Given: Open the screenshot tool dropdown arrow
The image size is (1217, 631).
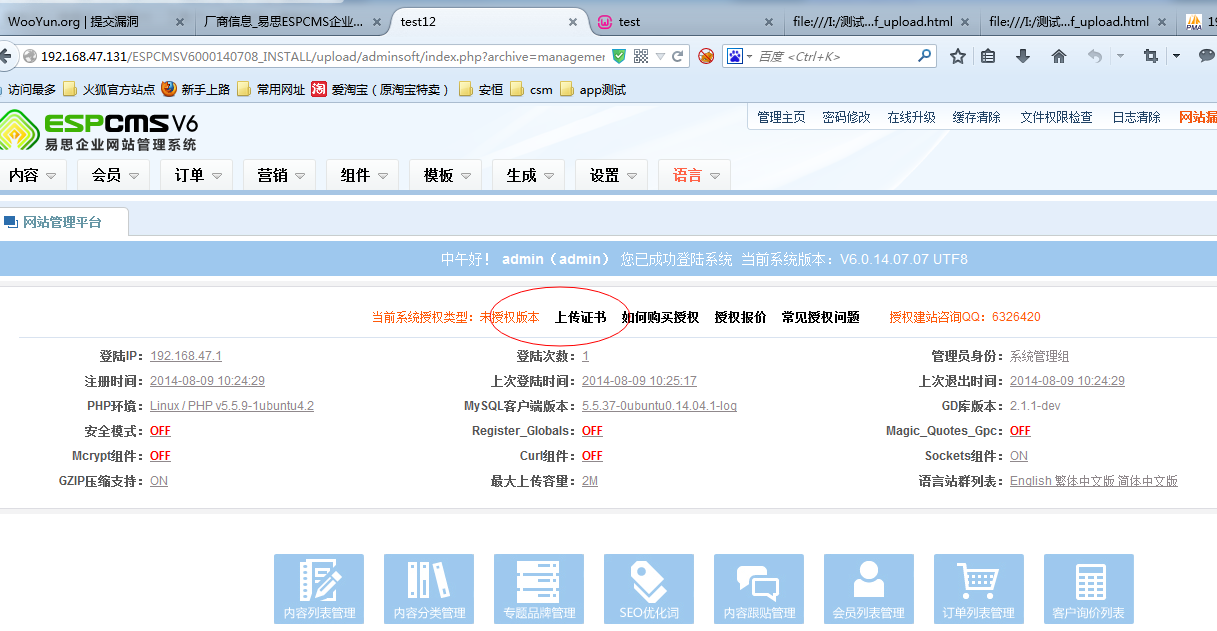Looking at the screenshot, I should (x=1176, y=56).
